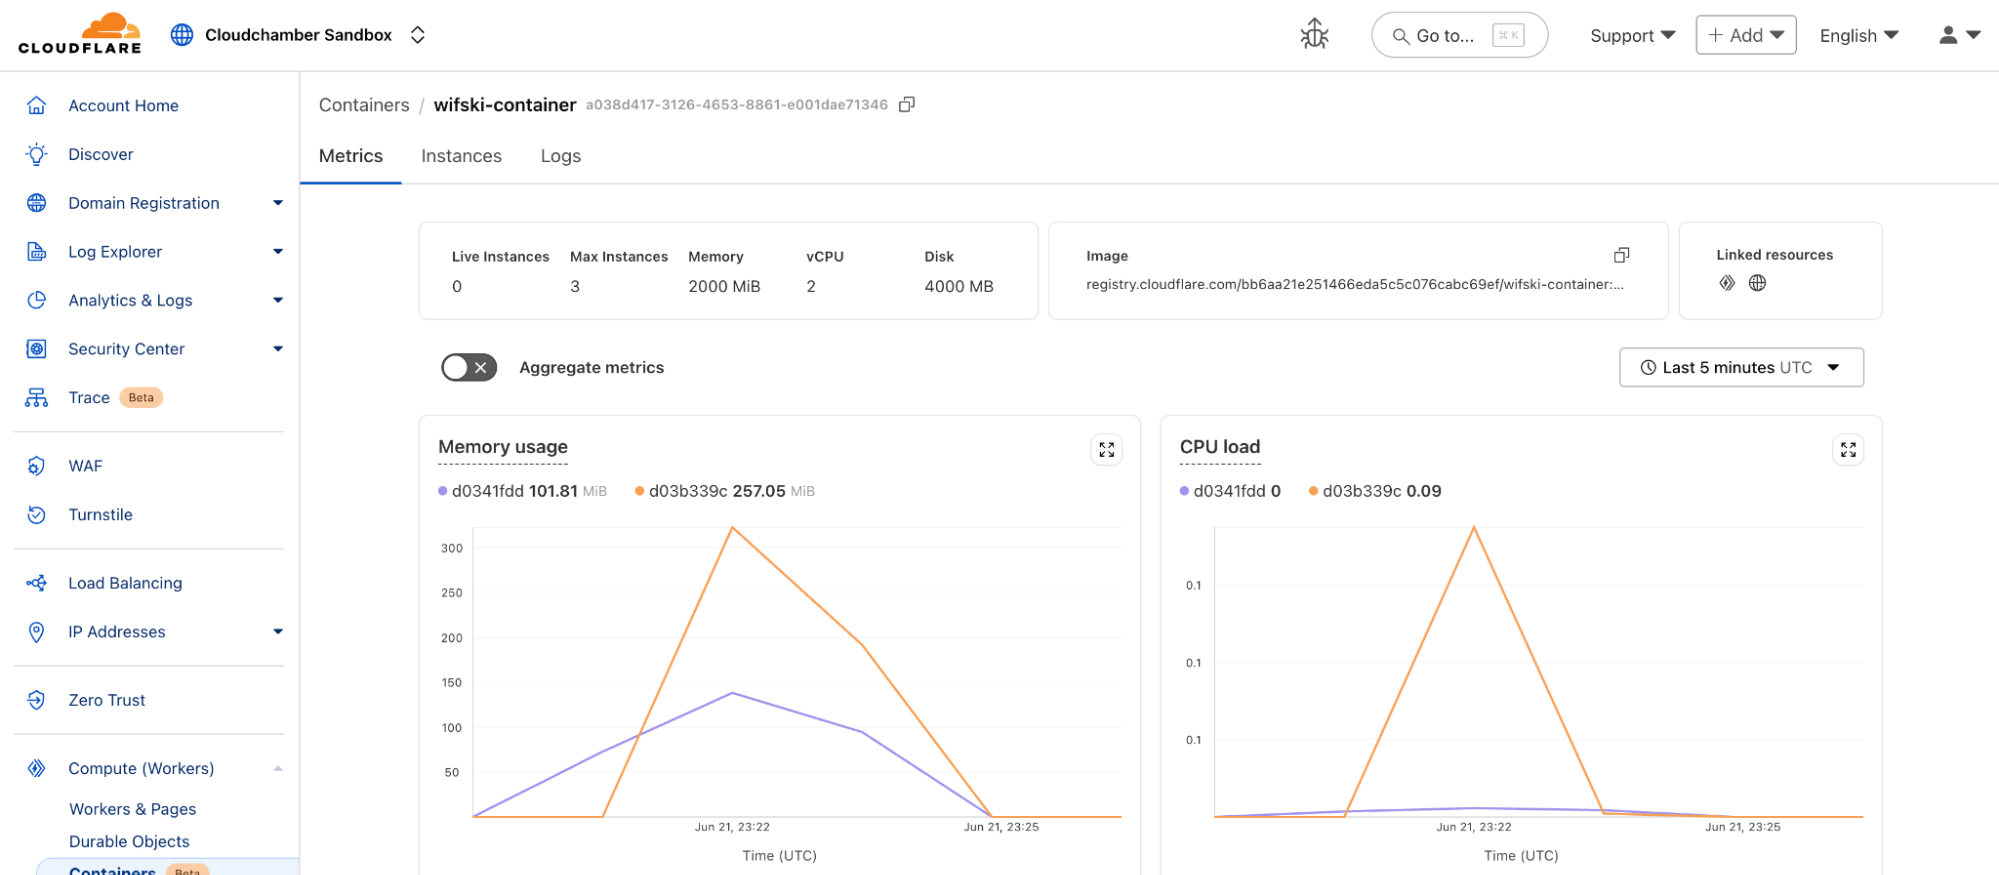Open the English language selector
The height and width of the screenshot is (875, 1999).
(1859, 35)
